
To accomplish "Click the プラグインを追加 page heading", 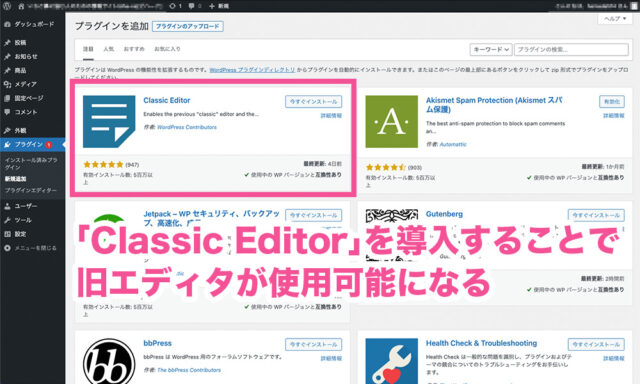I will [111, 26].
